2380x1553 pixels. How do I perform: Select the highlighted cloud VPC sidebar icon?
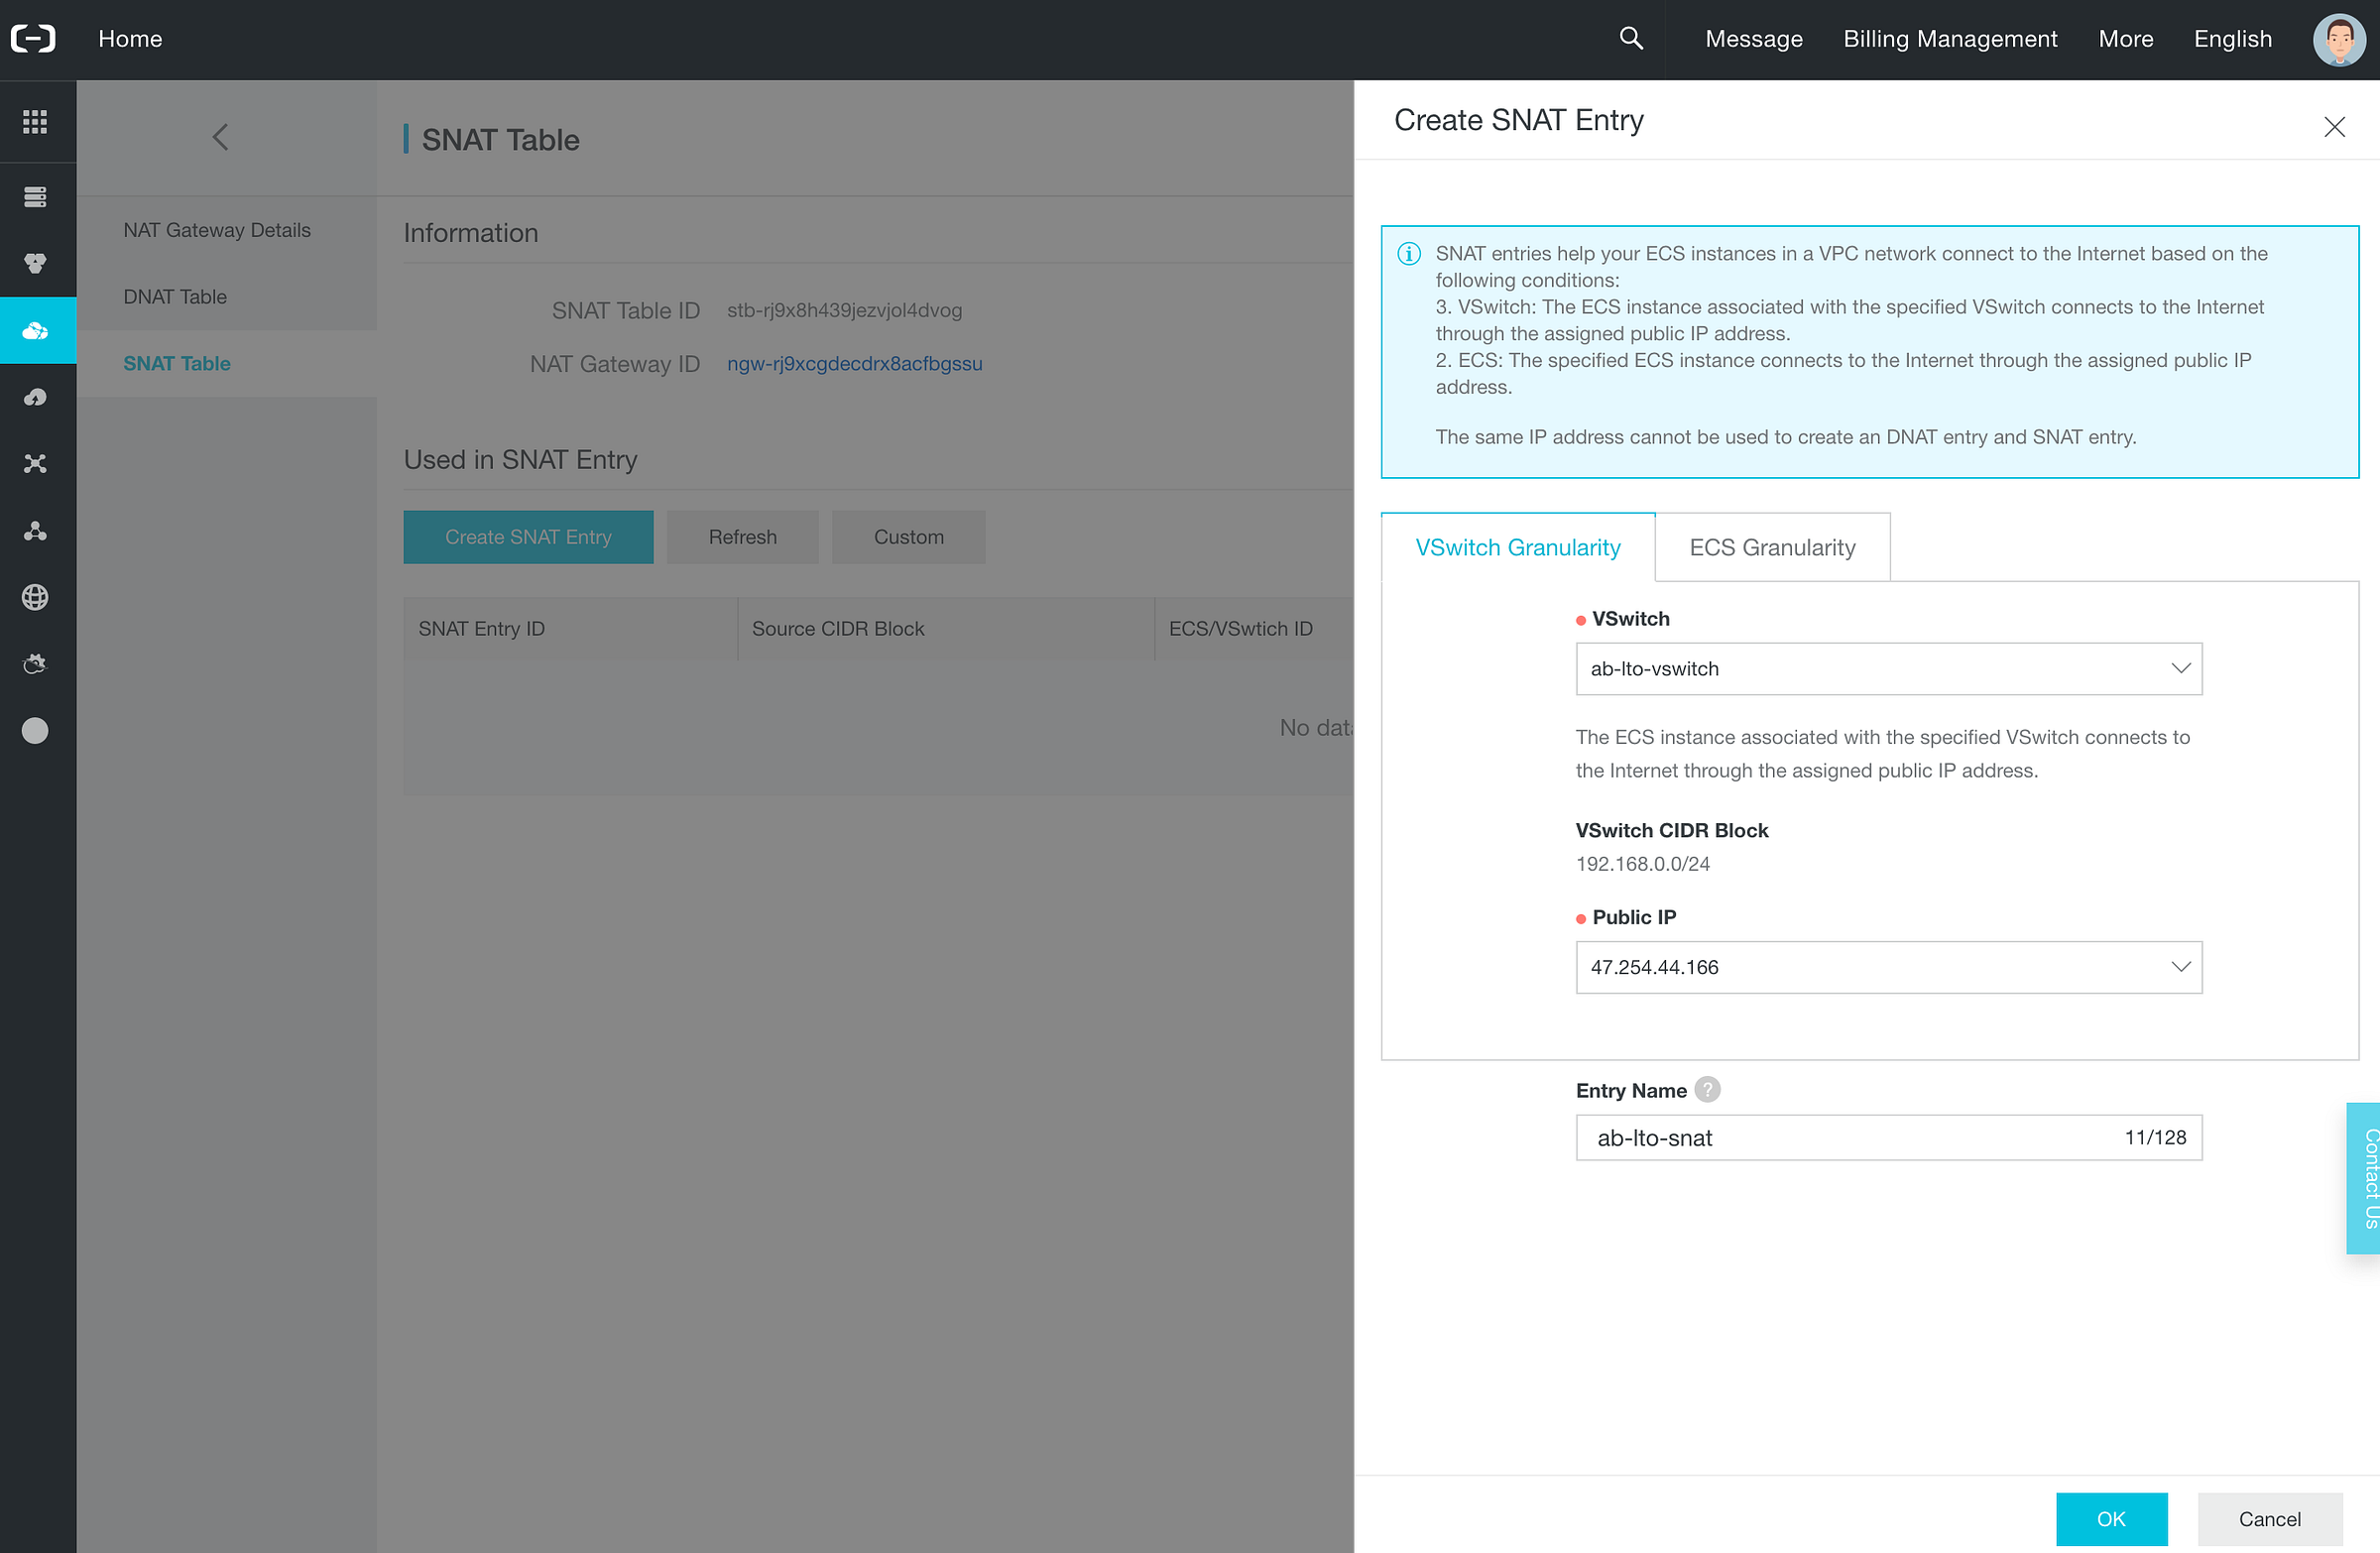pyautogui.click(x=36, y=330)
